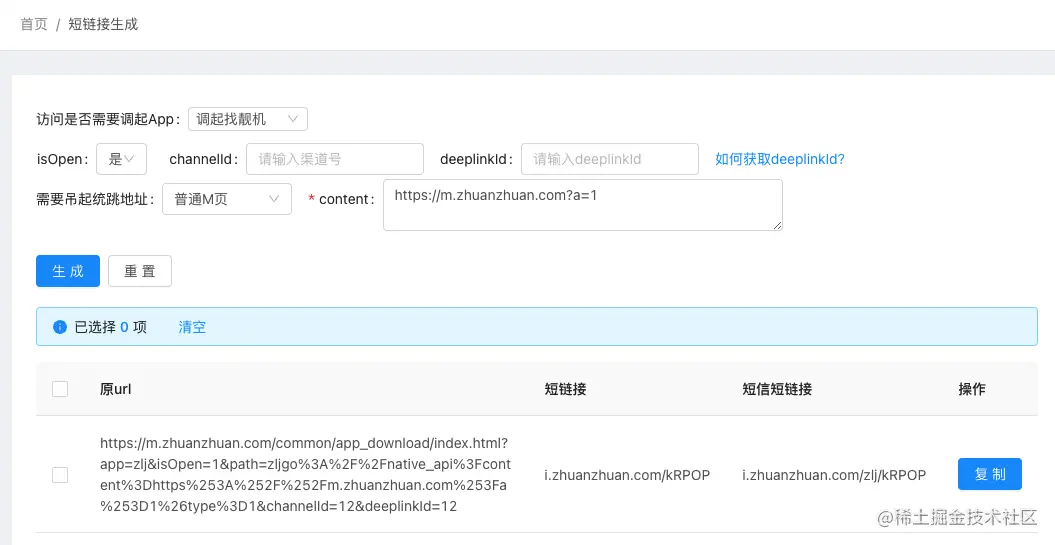Image resolution: width=1055 pixels, height=545 pixels.
Task: Click 清空 to clear selection
Action: click(192, 327)
